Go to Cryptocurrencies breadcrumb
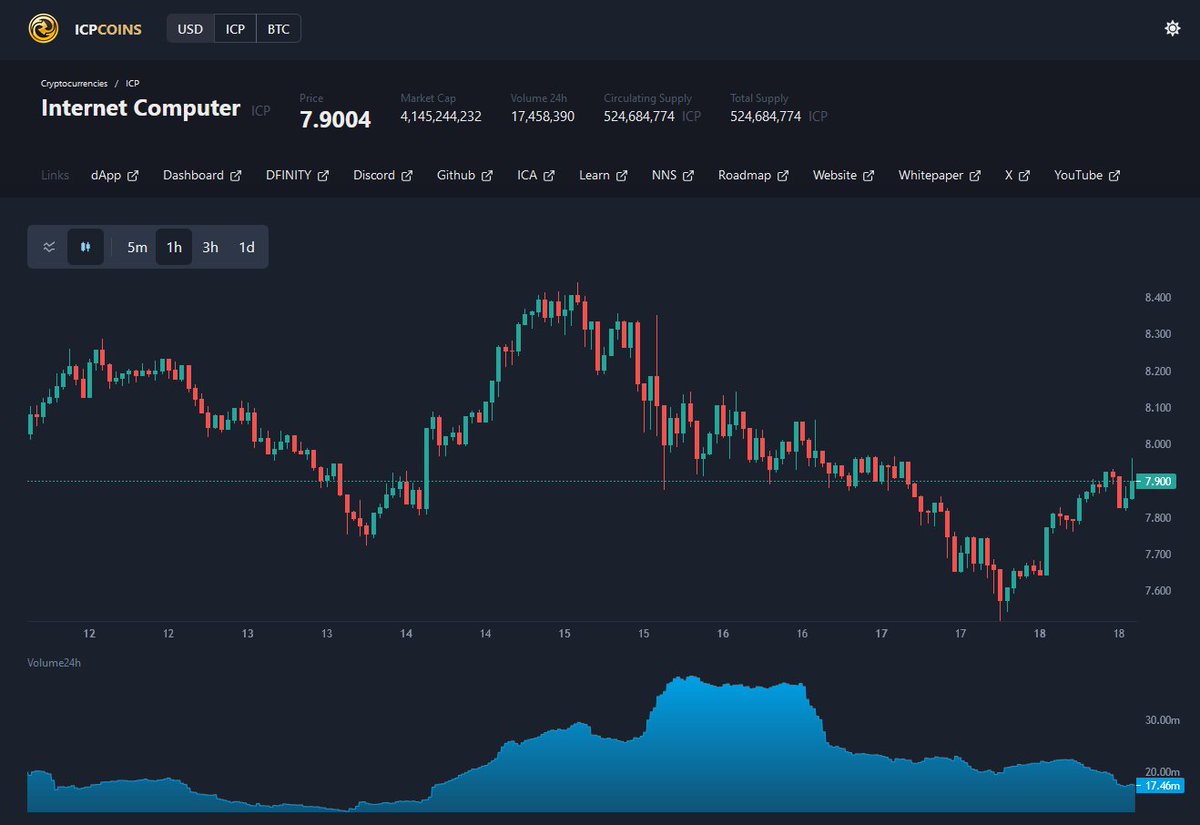1200x825 pixels. 74,84
